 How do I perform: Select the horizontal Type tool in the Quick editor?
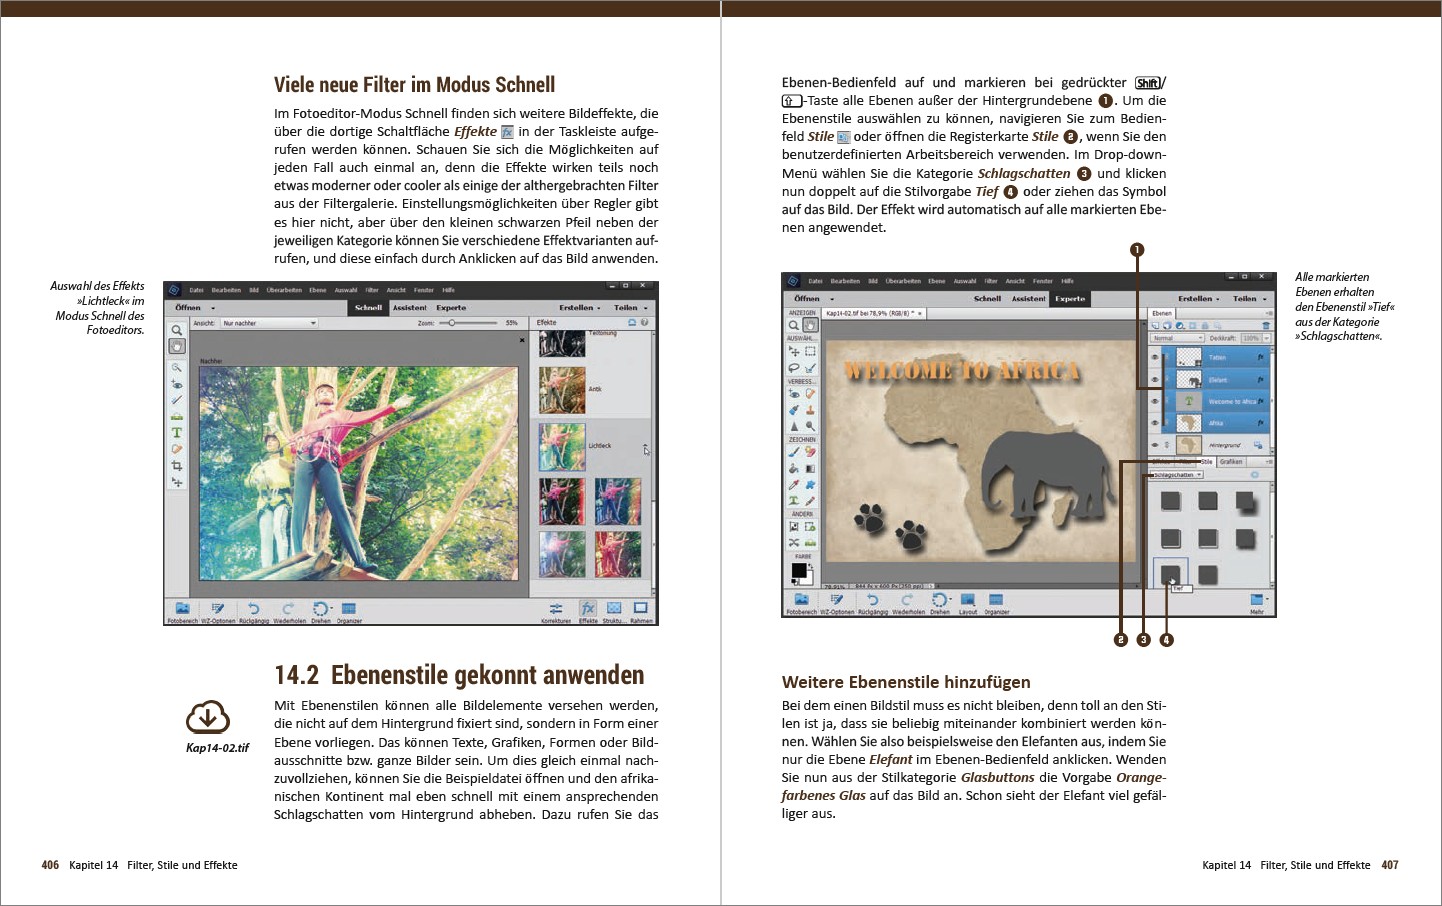coord(177,433)
